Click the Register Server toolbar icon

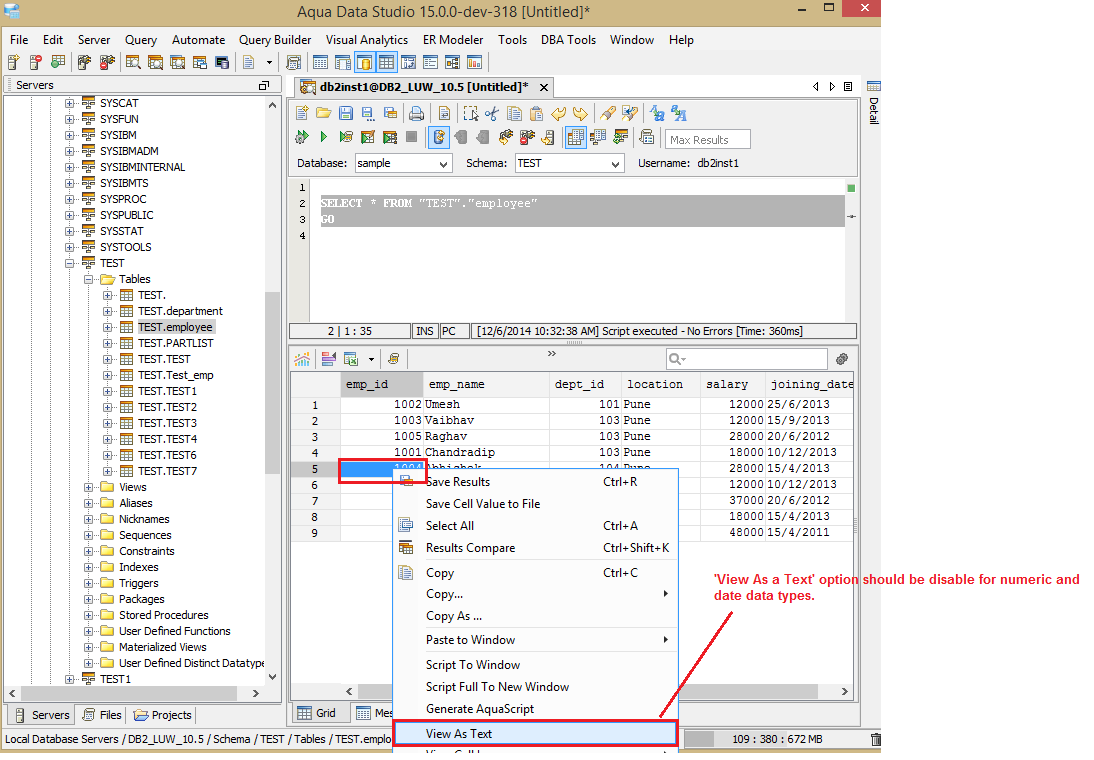coord(13,62)
